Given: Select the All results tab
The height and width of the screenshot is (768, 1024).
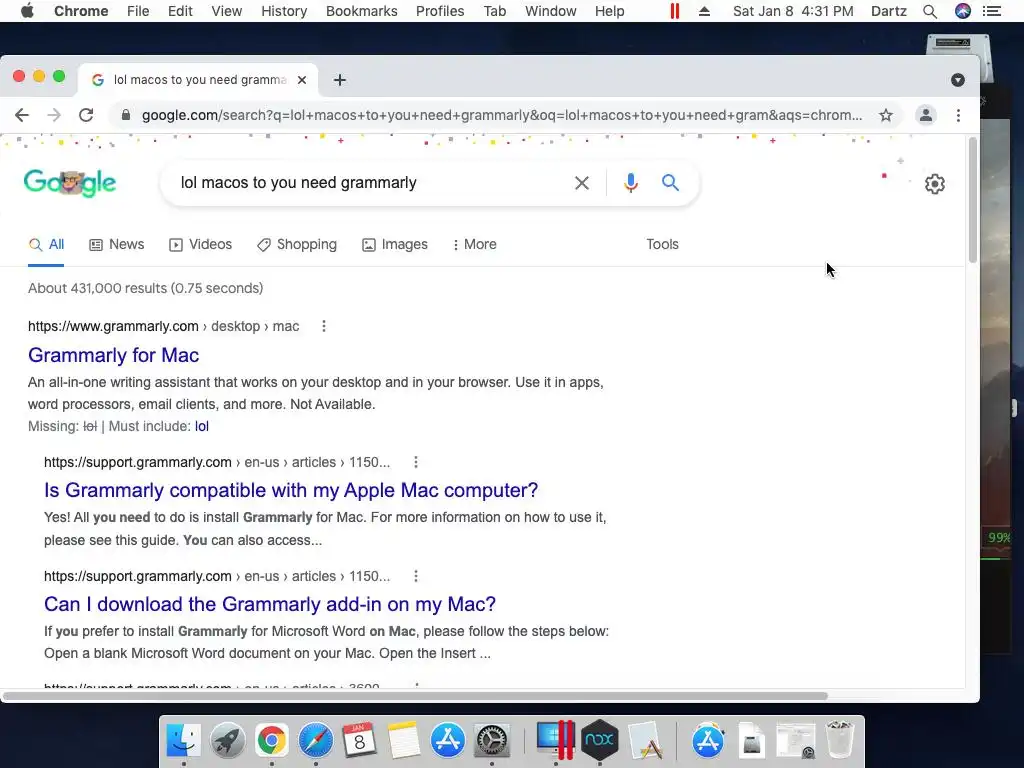Looking at the screenshot, I should click(46, 245).
